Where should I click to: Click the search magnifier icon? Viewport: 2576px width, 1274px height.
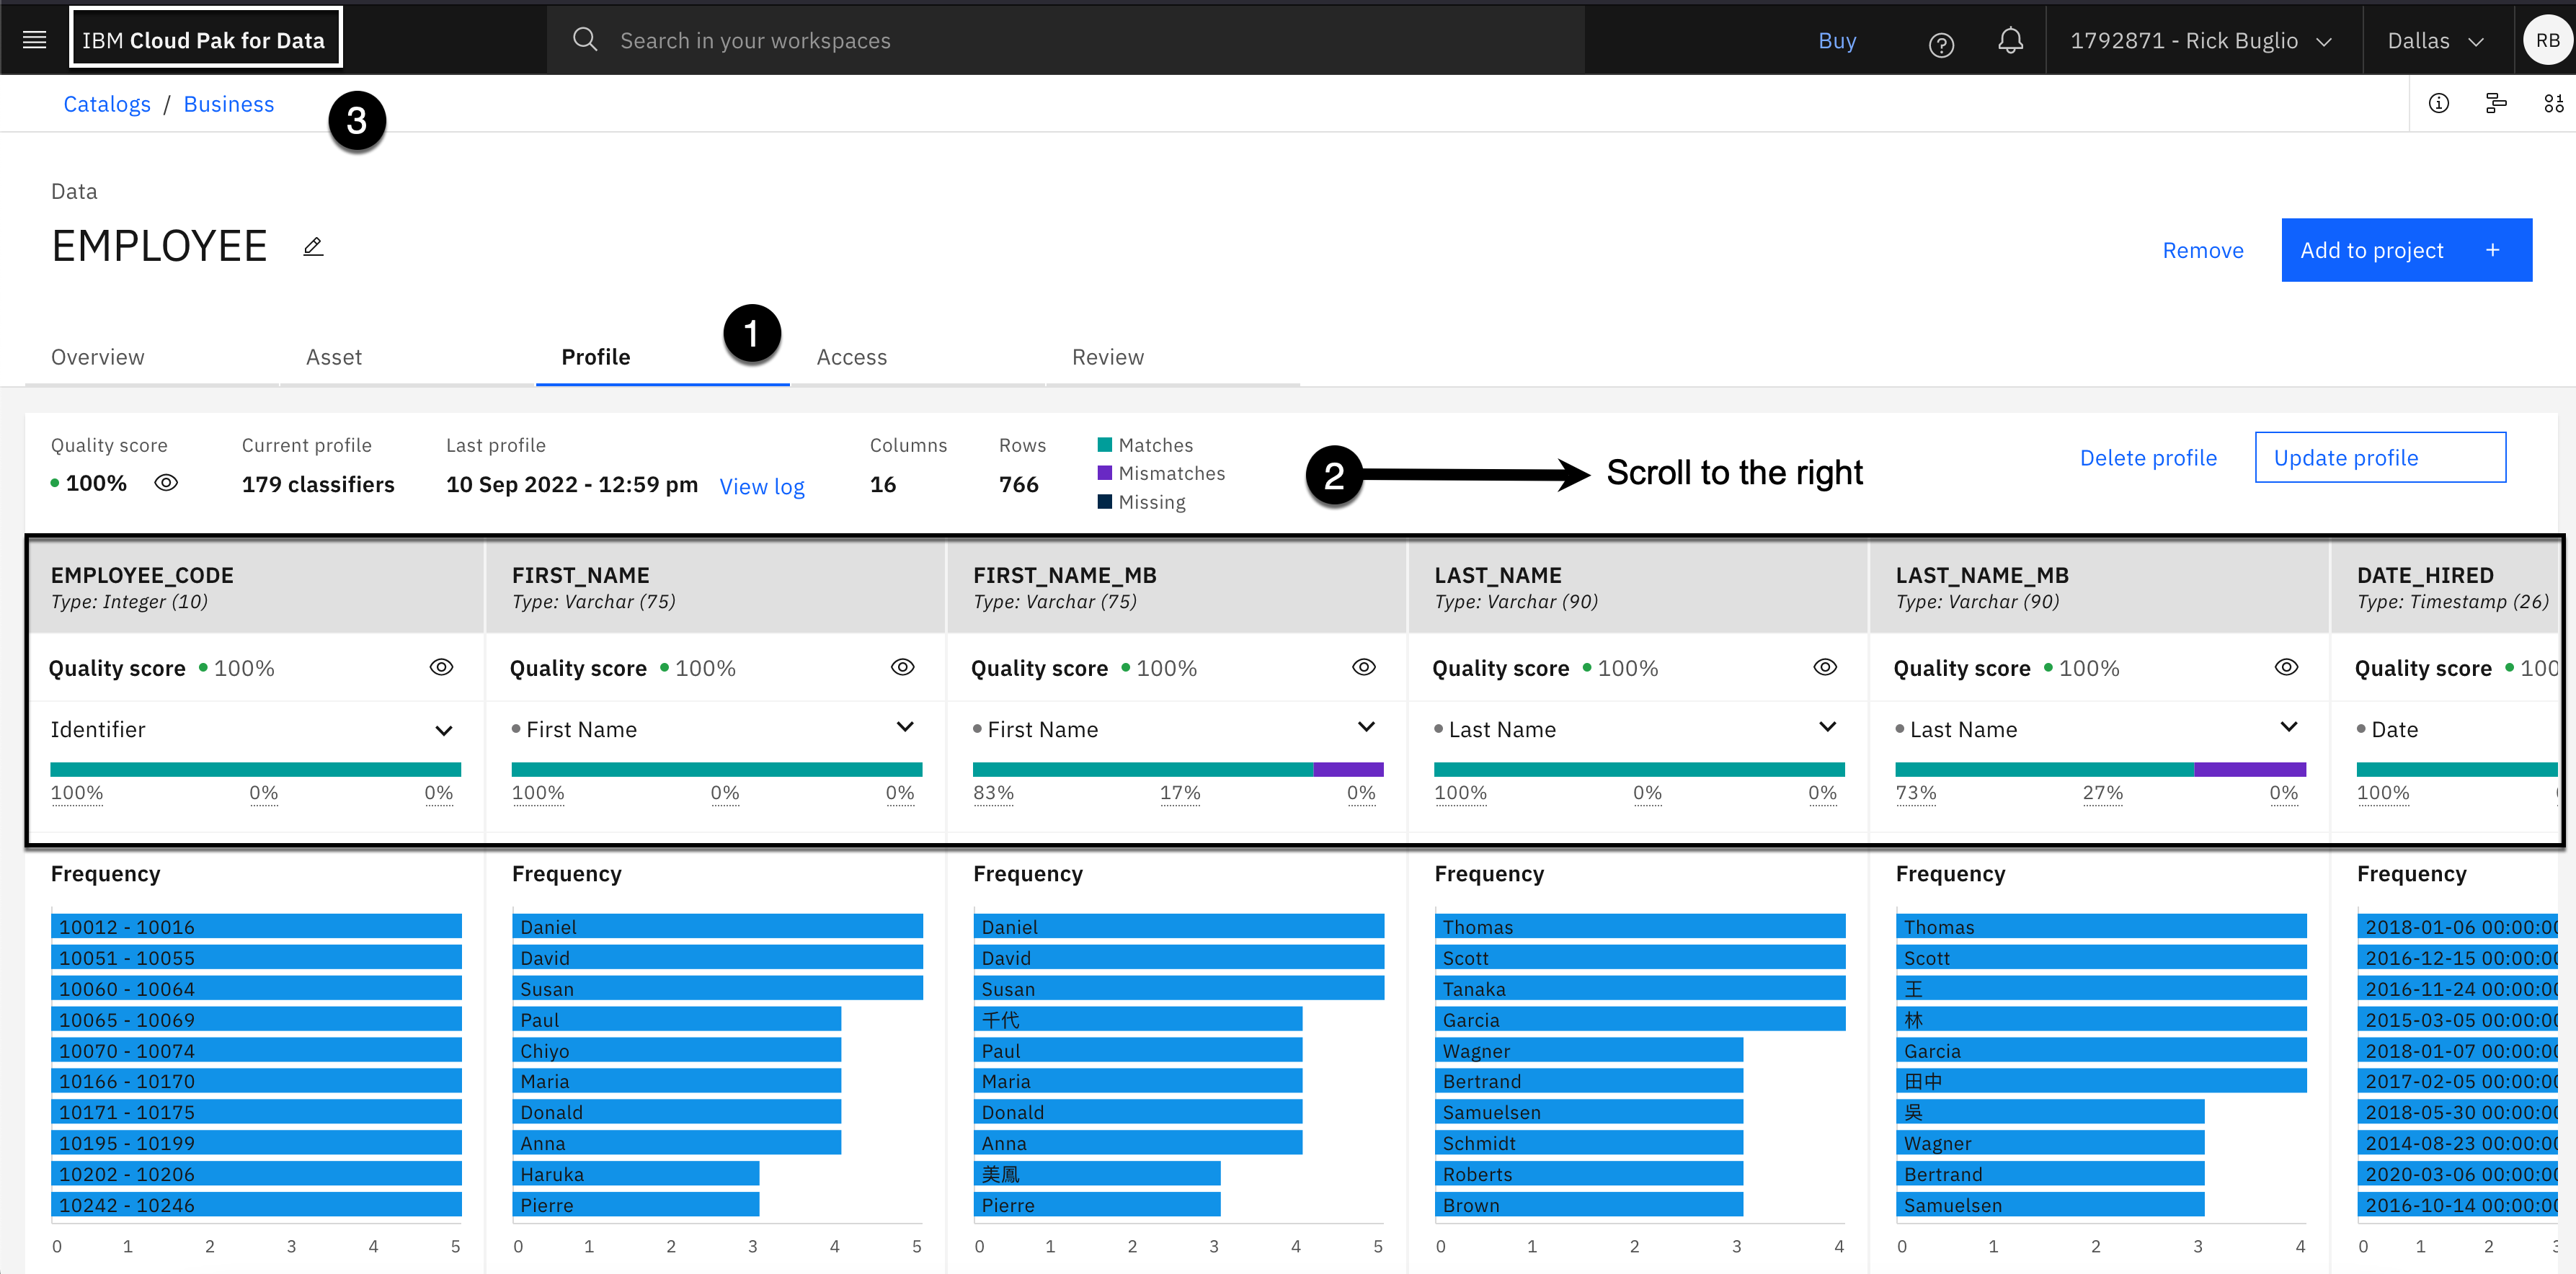585,40
